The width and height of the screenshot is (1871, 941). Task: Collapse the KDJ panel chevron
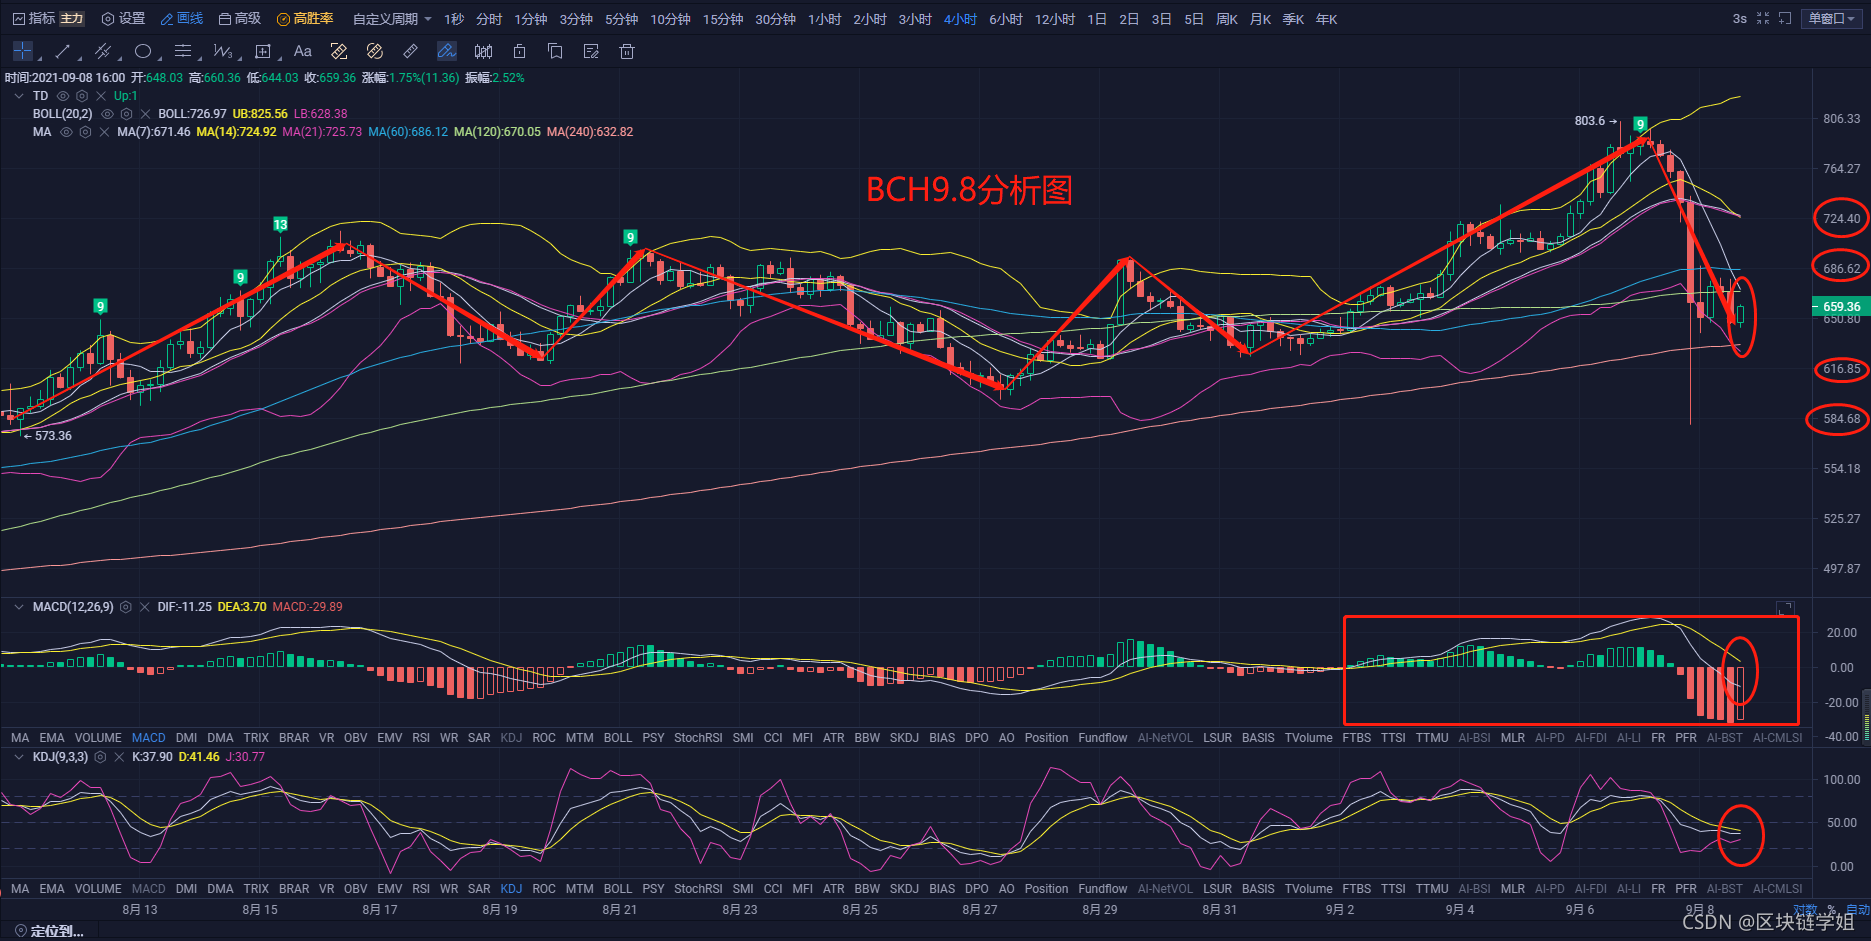(x=19, y=757)
